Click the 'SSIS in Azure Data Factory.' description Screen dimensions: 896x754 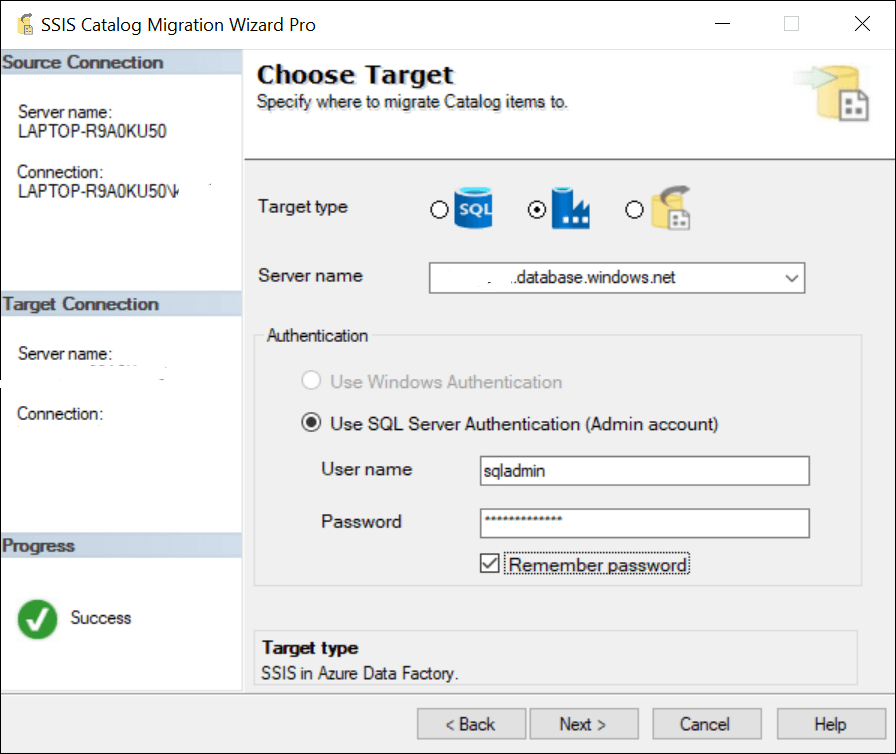click(x=359, y=673)
